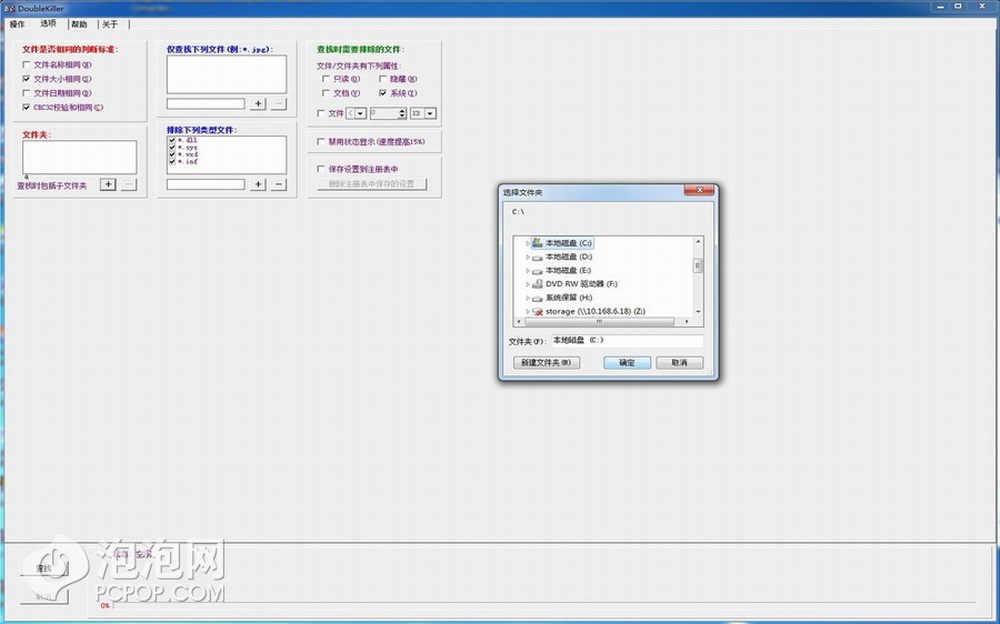The image size is (1000, 624).
Task: Tick the disable status display checkbox
Action: [x=321, y=142]
